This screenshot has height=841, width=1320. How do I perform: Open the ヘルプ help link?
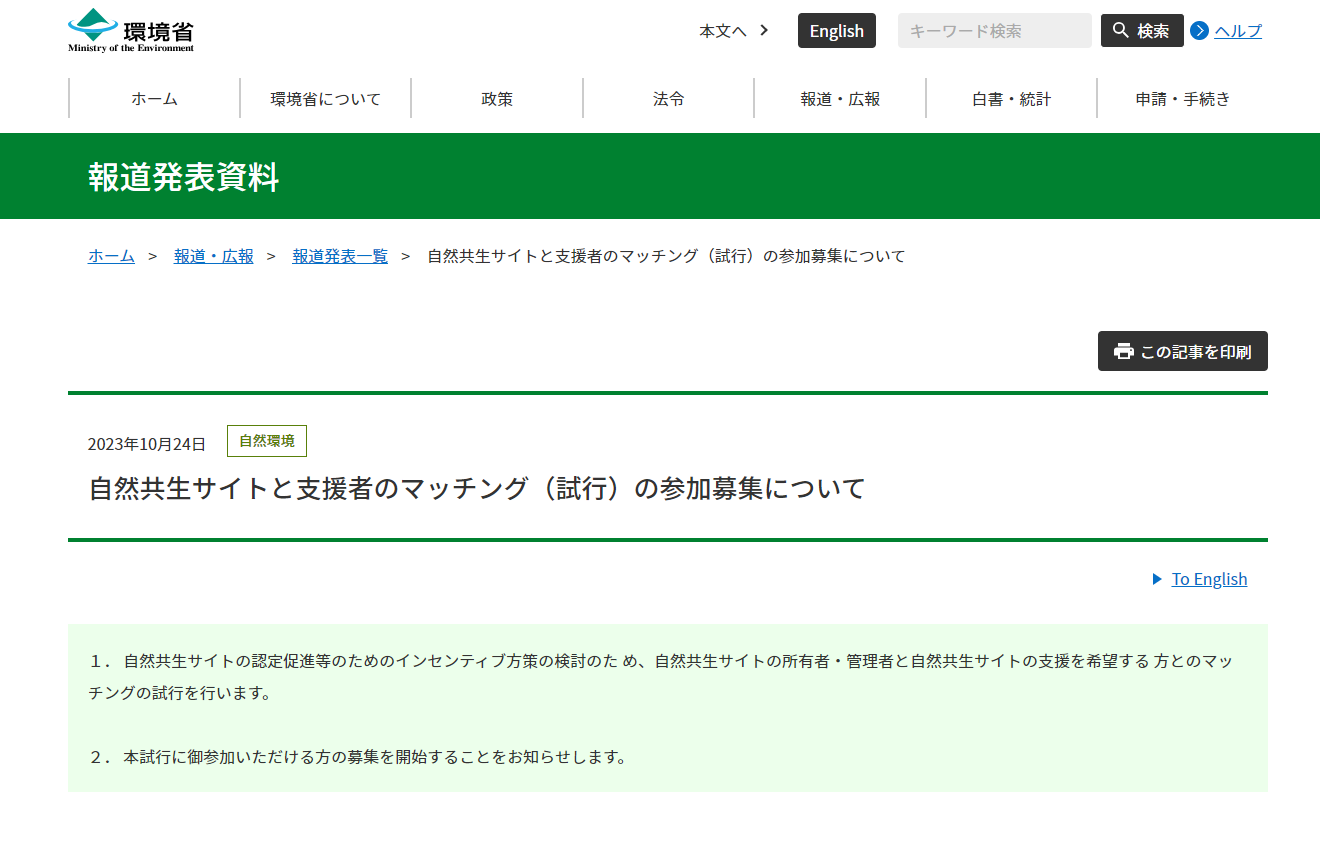(1237, 31)
